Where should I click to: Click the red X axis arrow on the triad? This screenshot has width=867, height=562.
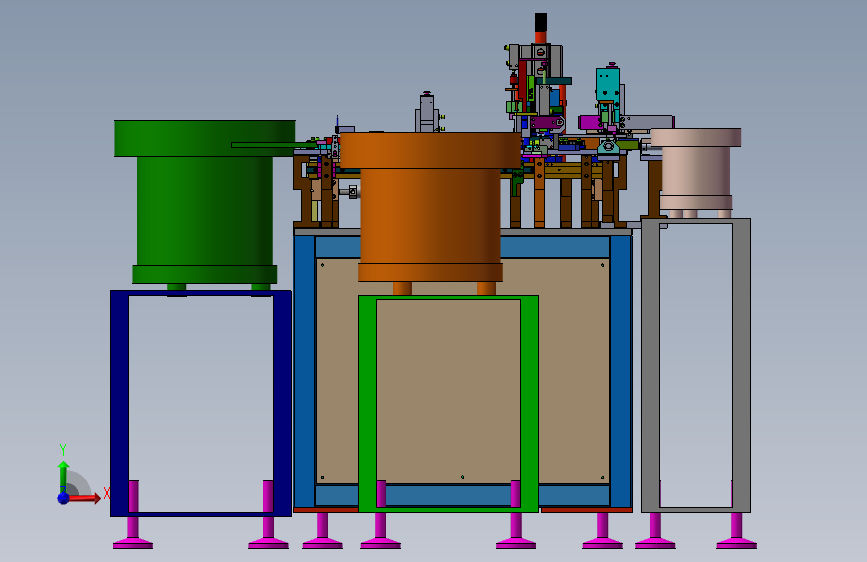point(84,498)
